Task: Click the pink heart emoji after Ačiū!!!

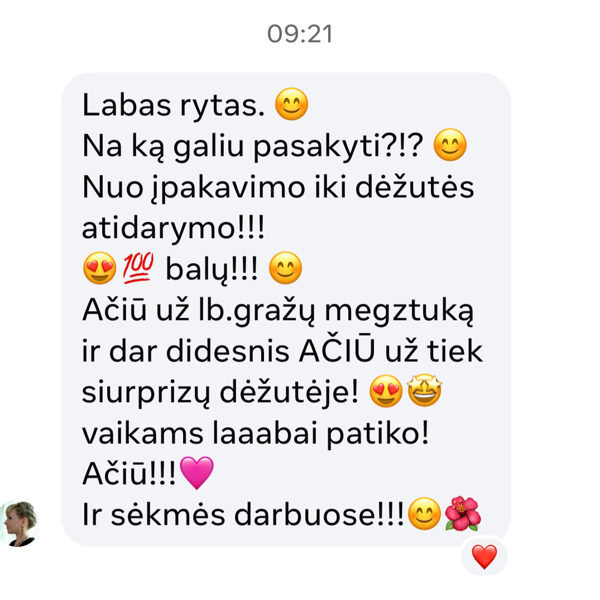Action: (197, 473)
